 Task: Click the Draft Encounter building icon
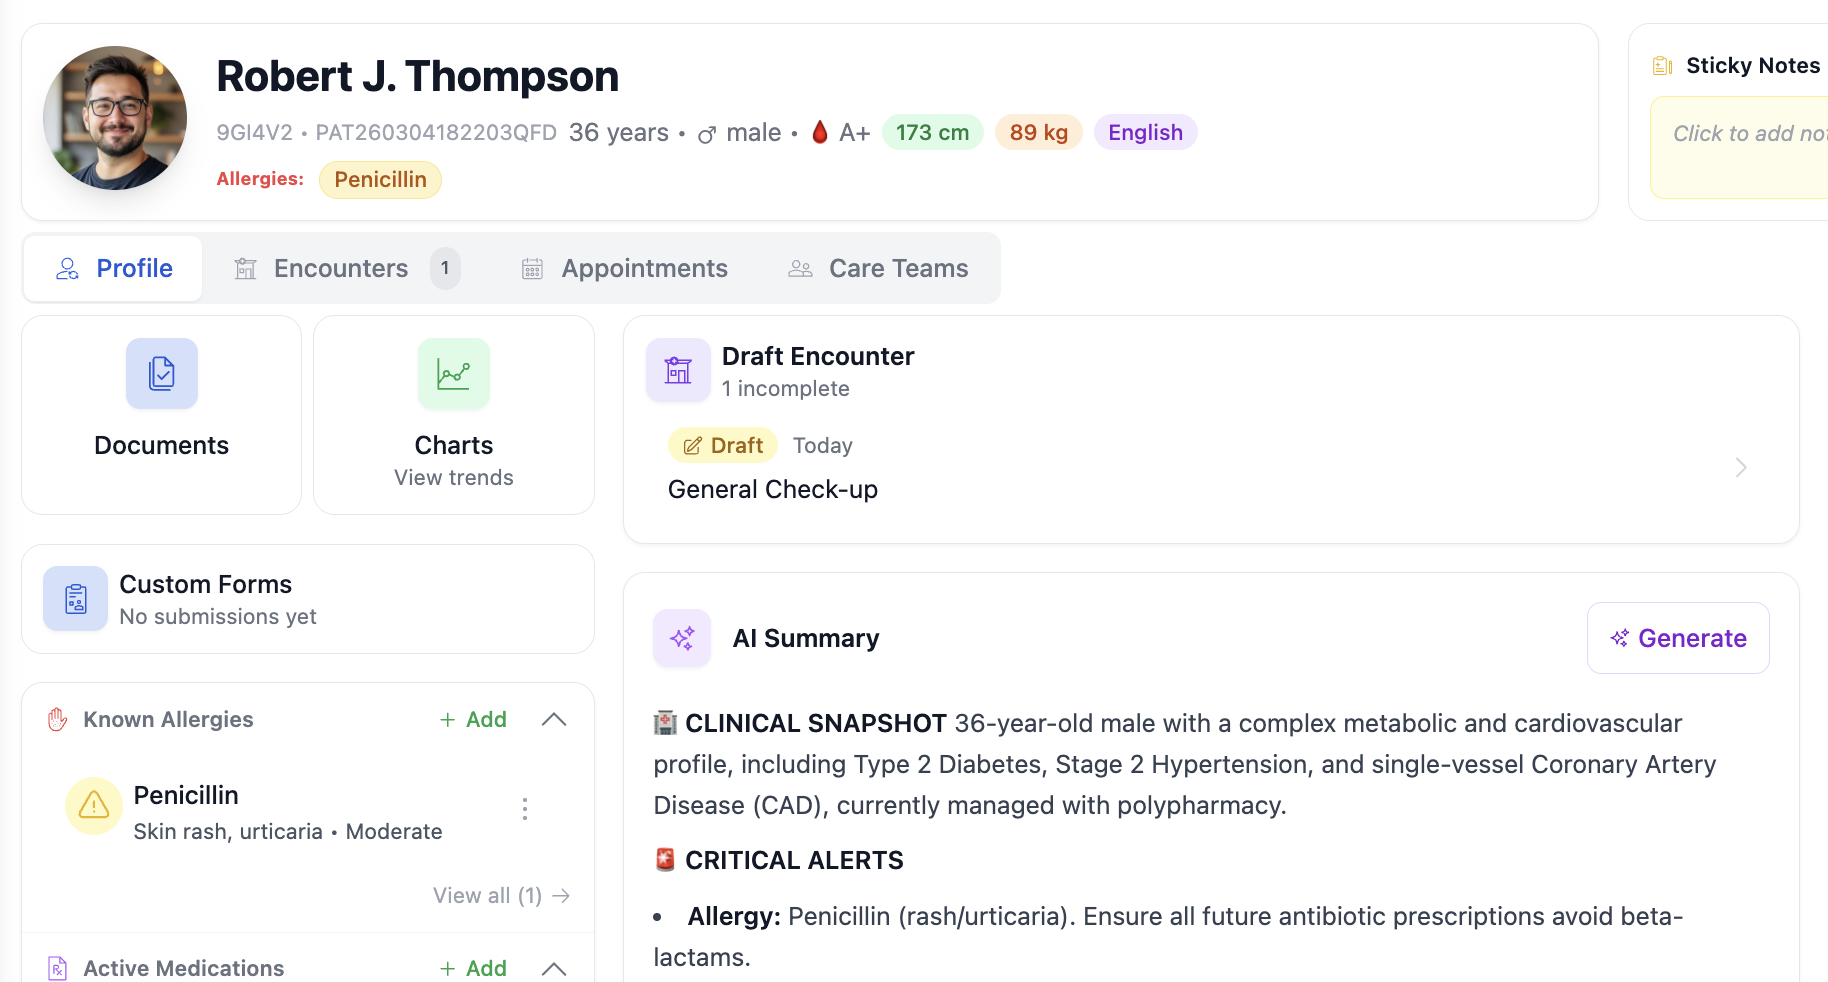click(x=678, y=370)
